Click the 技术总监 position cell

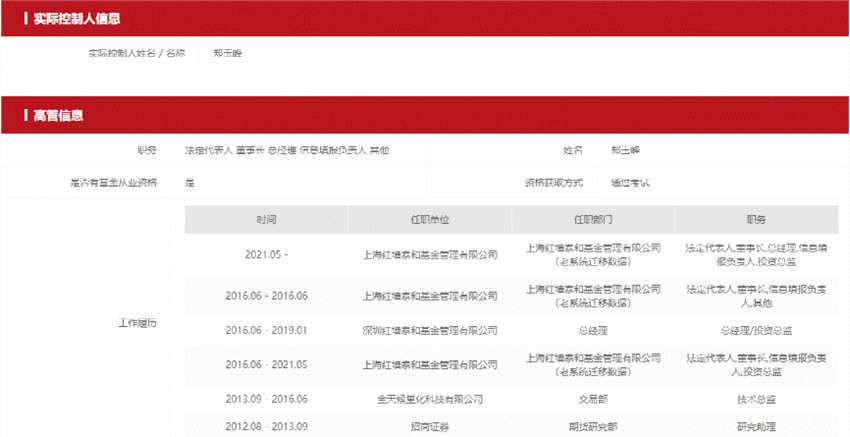pyautogui.click(x=757, y=399)
